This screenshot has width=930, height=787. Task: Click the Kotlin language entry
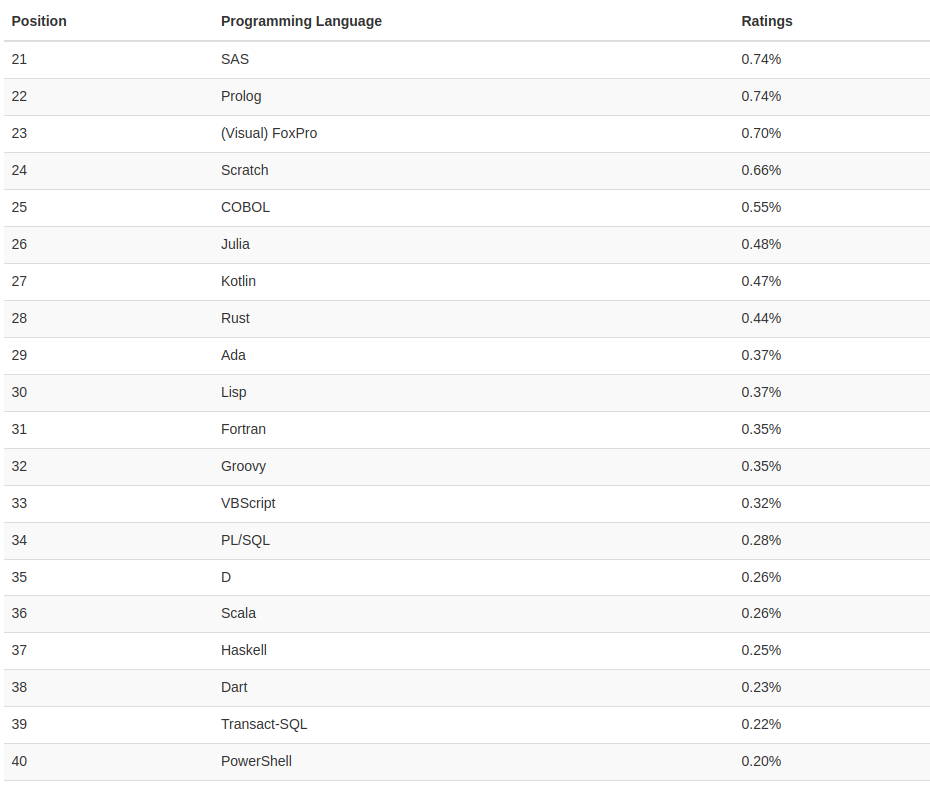pyautogui.click(x=238, y=281)
